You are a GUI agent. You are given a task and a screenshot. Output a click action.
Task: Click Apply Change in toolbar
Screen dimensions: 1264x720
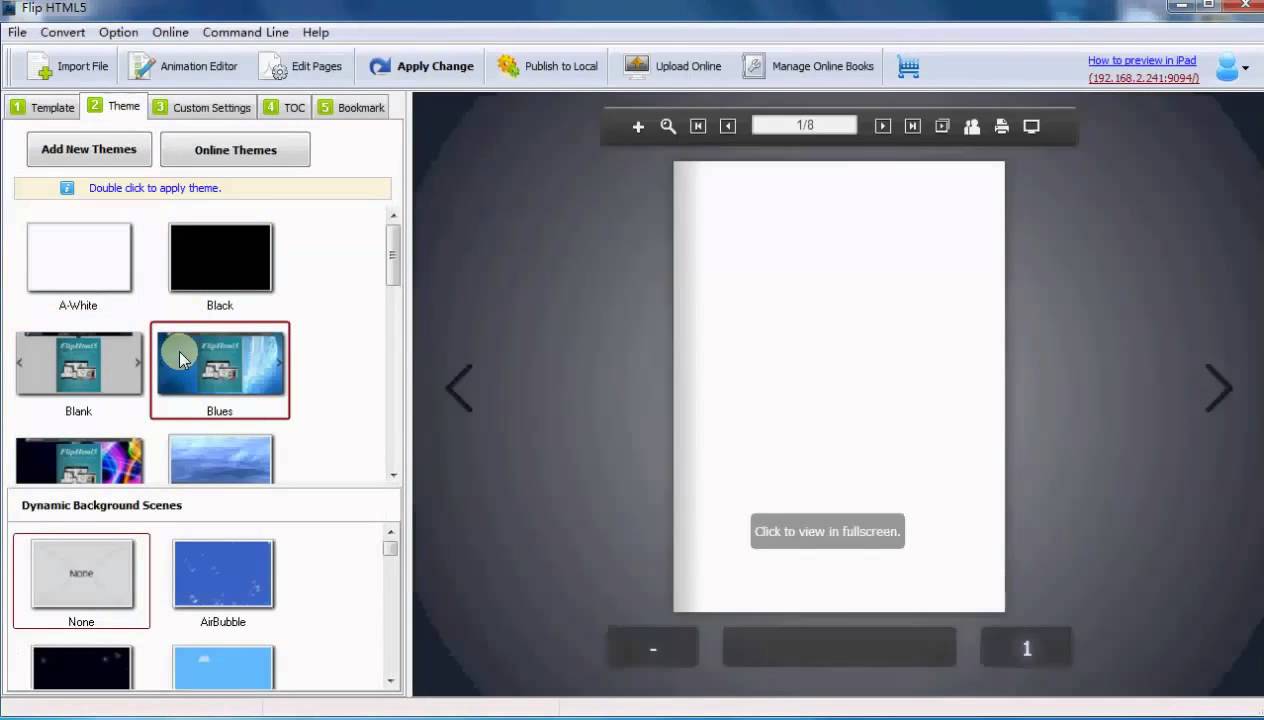421,66
